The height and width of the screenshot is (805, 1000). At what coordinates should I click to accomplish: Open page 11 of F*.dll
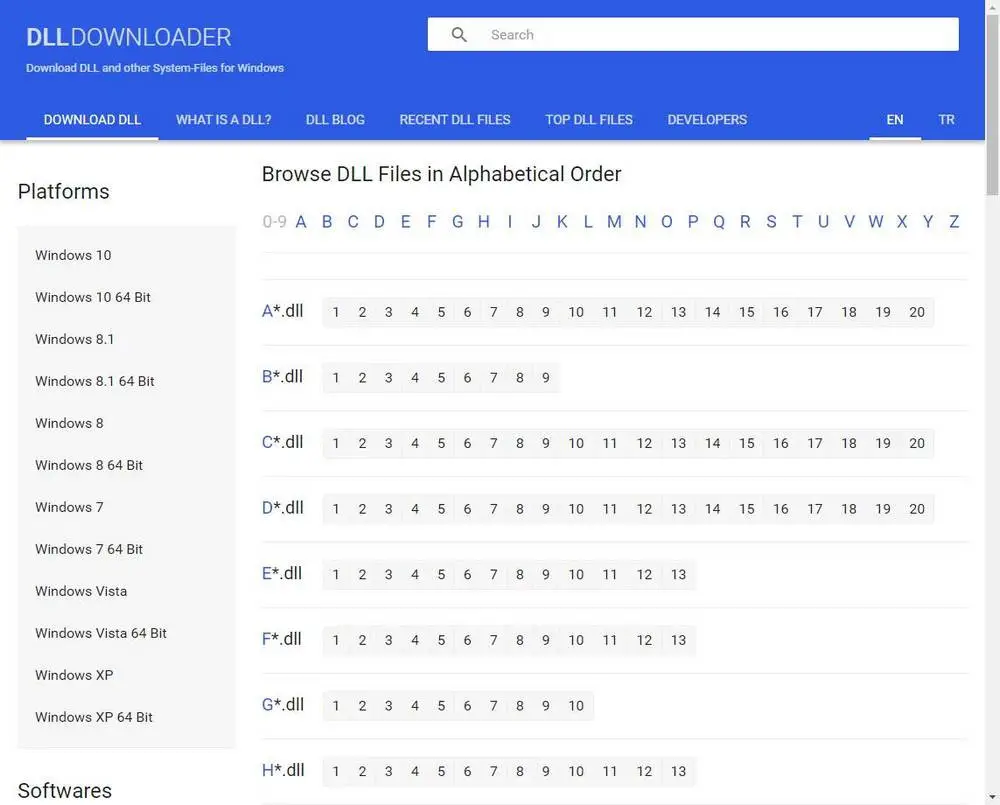tap(610, 640)
